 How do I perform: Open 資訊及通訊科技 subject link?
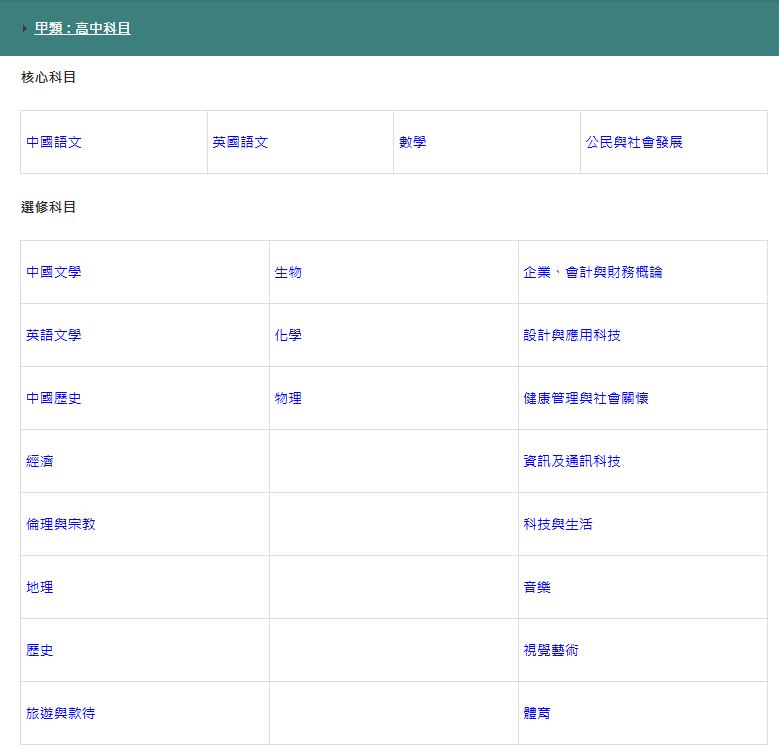(x=571, y=461)
